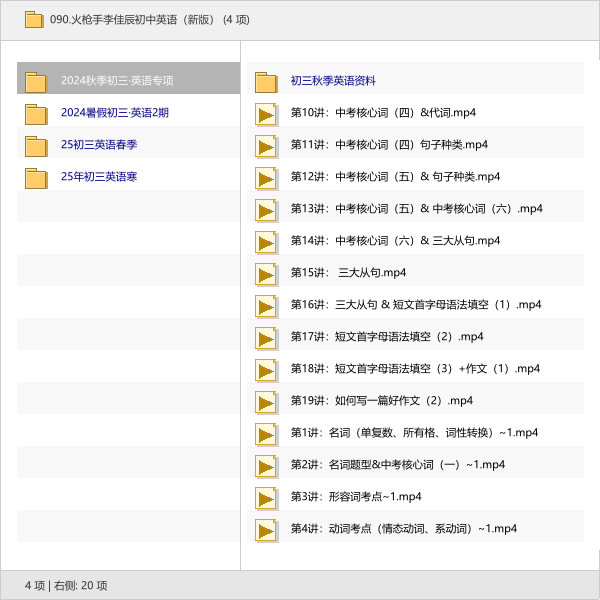
Task: Click the folder icon beside 2024秋季初三·英语专项
Action: pos(36,81)
